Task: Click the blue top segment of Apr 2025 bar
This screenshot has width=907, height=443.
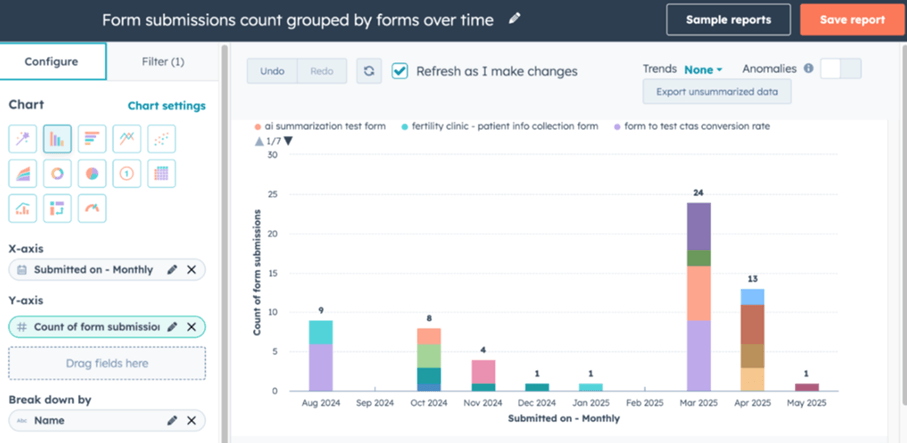Action: [x=753, y=297]
